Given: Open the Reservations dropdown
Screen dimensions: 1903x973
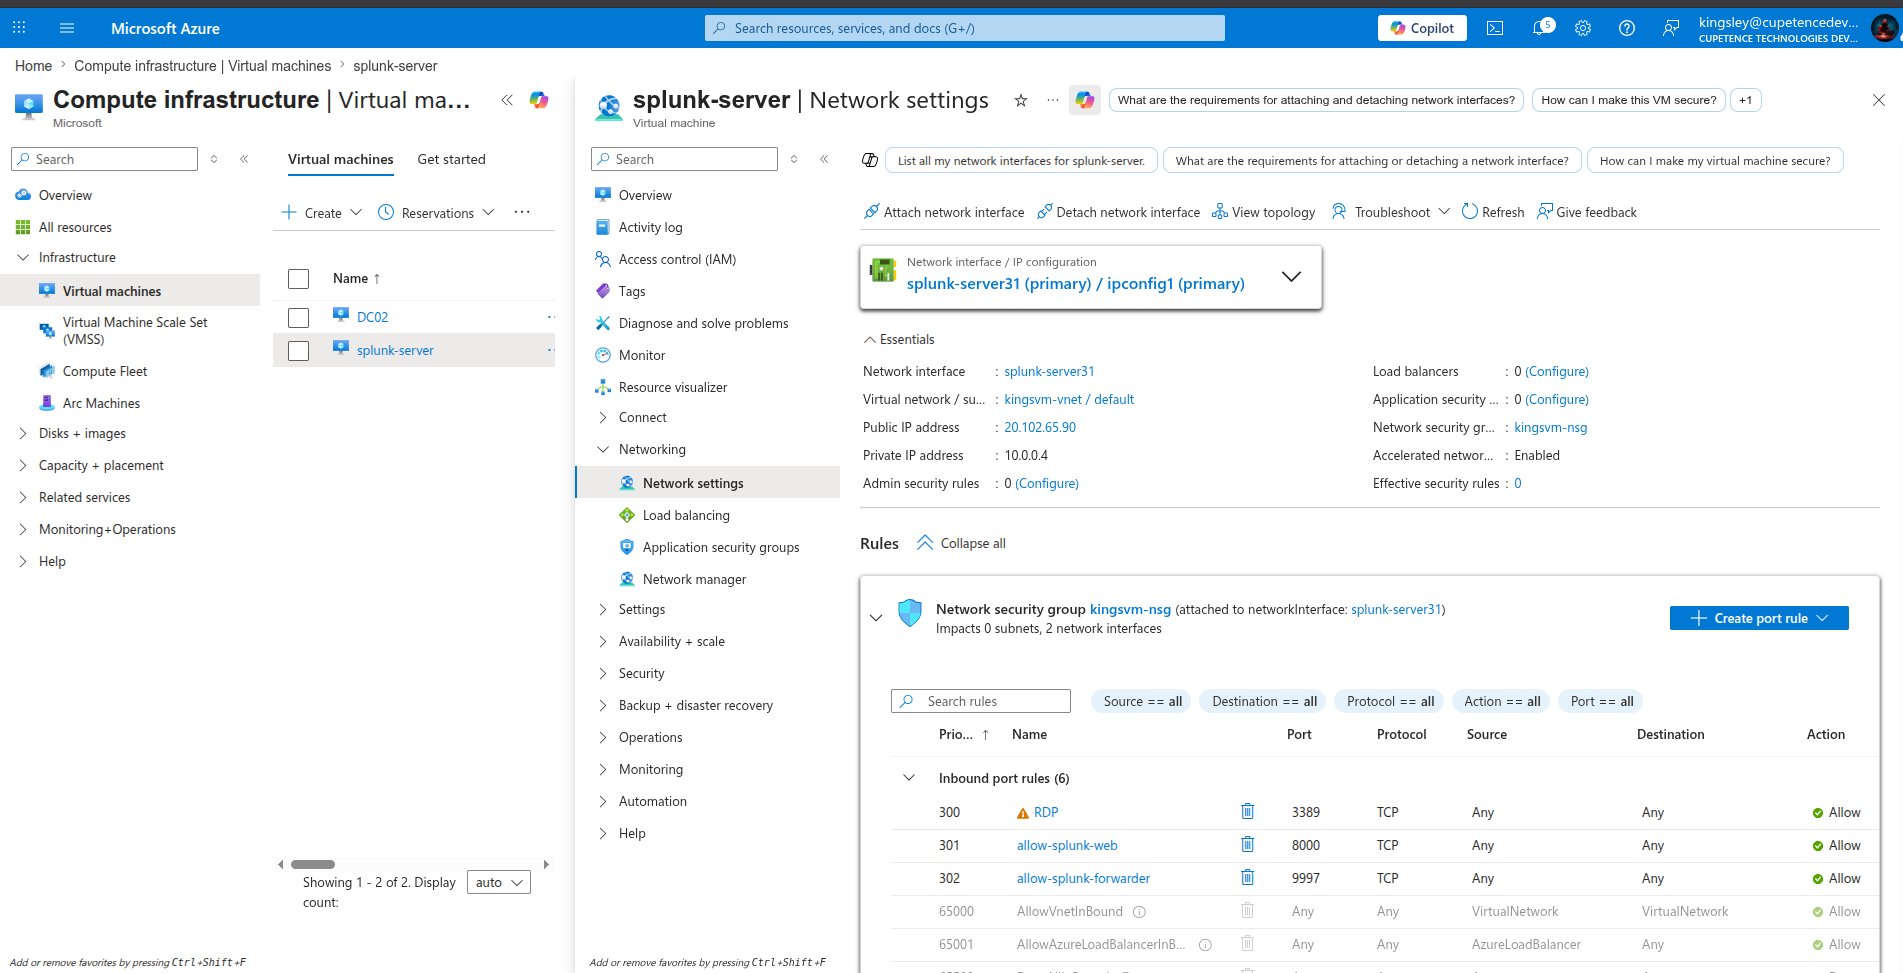Looking at the screenshot, I should (x=436, y=212).
